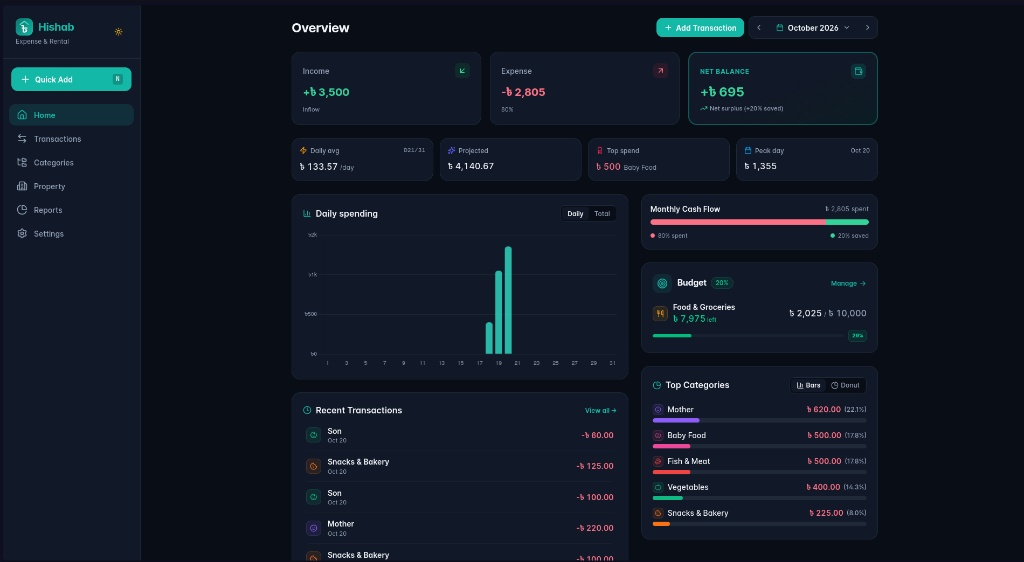Click the Settings gear icon
Image resolution: width=1024 pixels, height=562 pixels.
(22, 234)
